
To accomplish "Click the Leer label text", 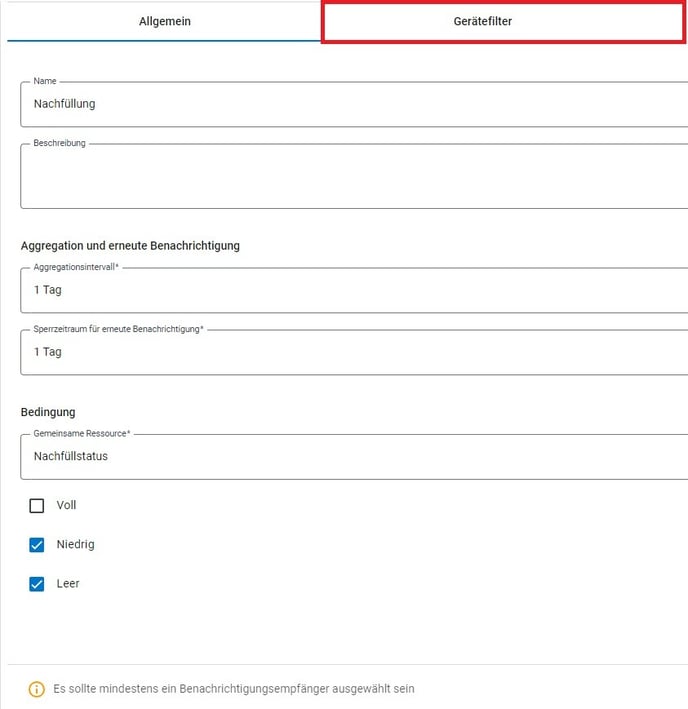I will [67, 584].
